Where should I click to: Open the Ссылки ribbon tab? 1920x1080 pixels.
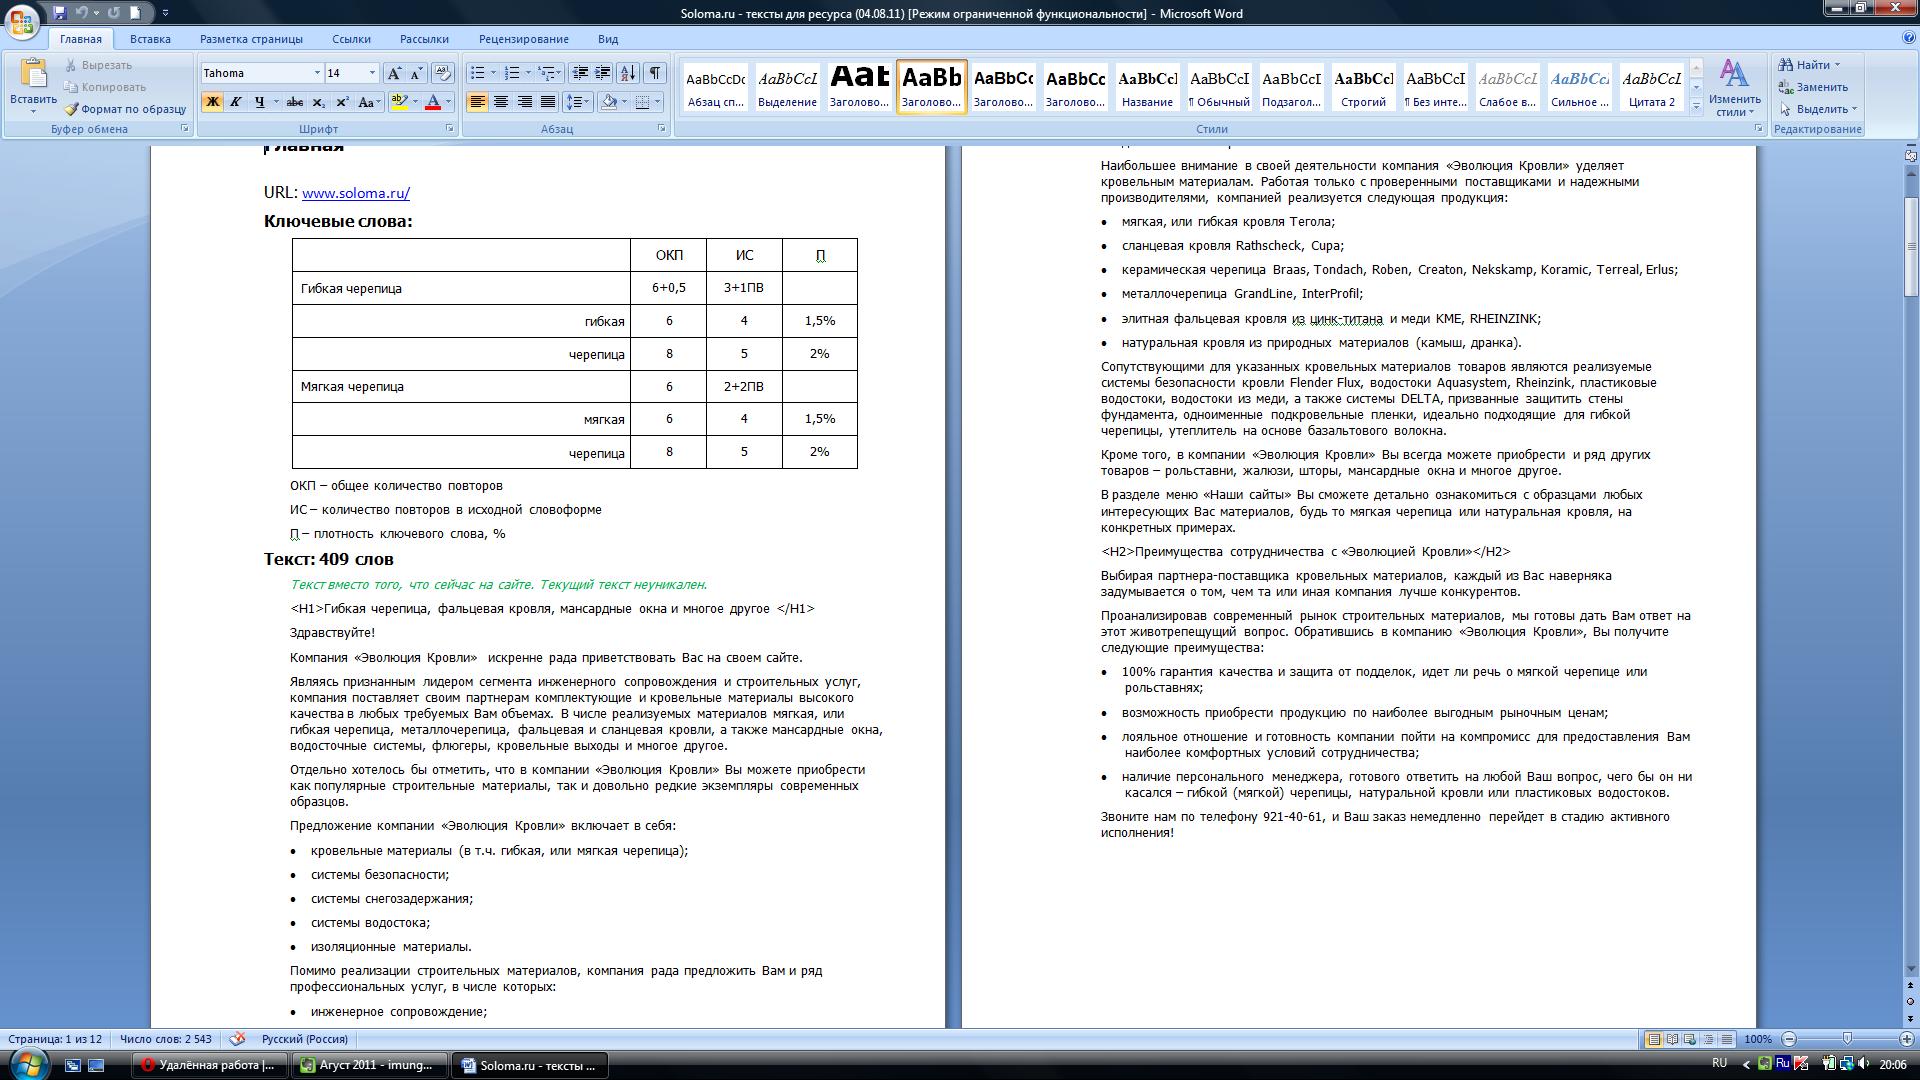pyautogui.click(x=351, y=39)
